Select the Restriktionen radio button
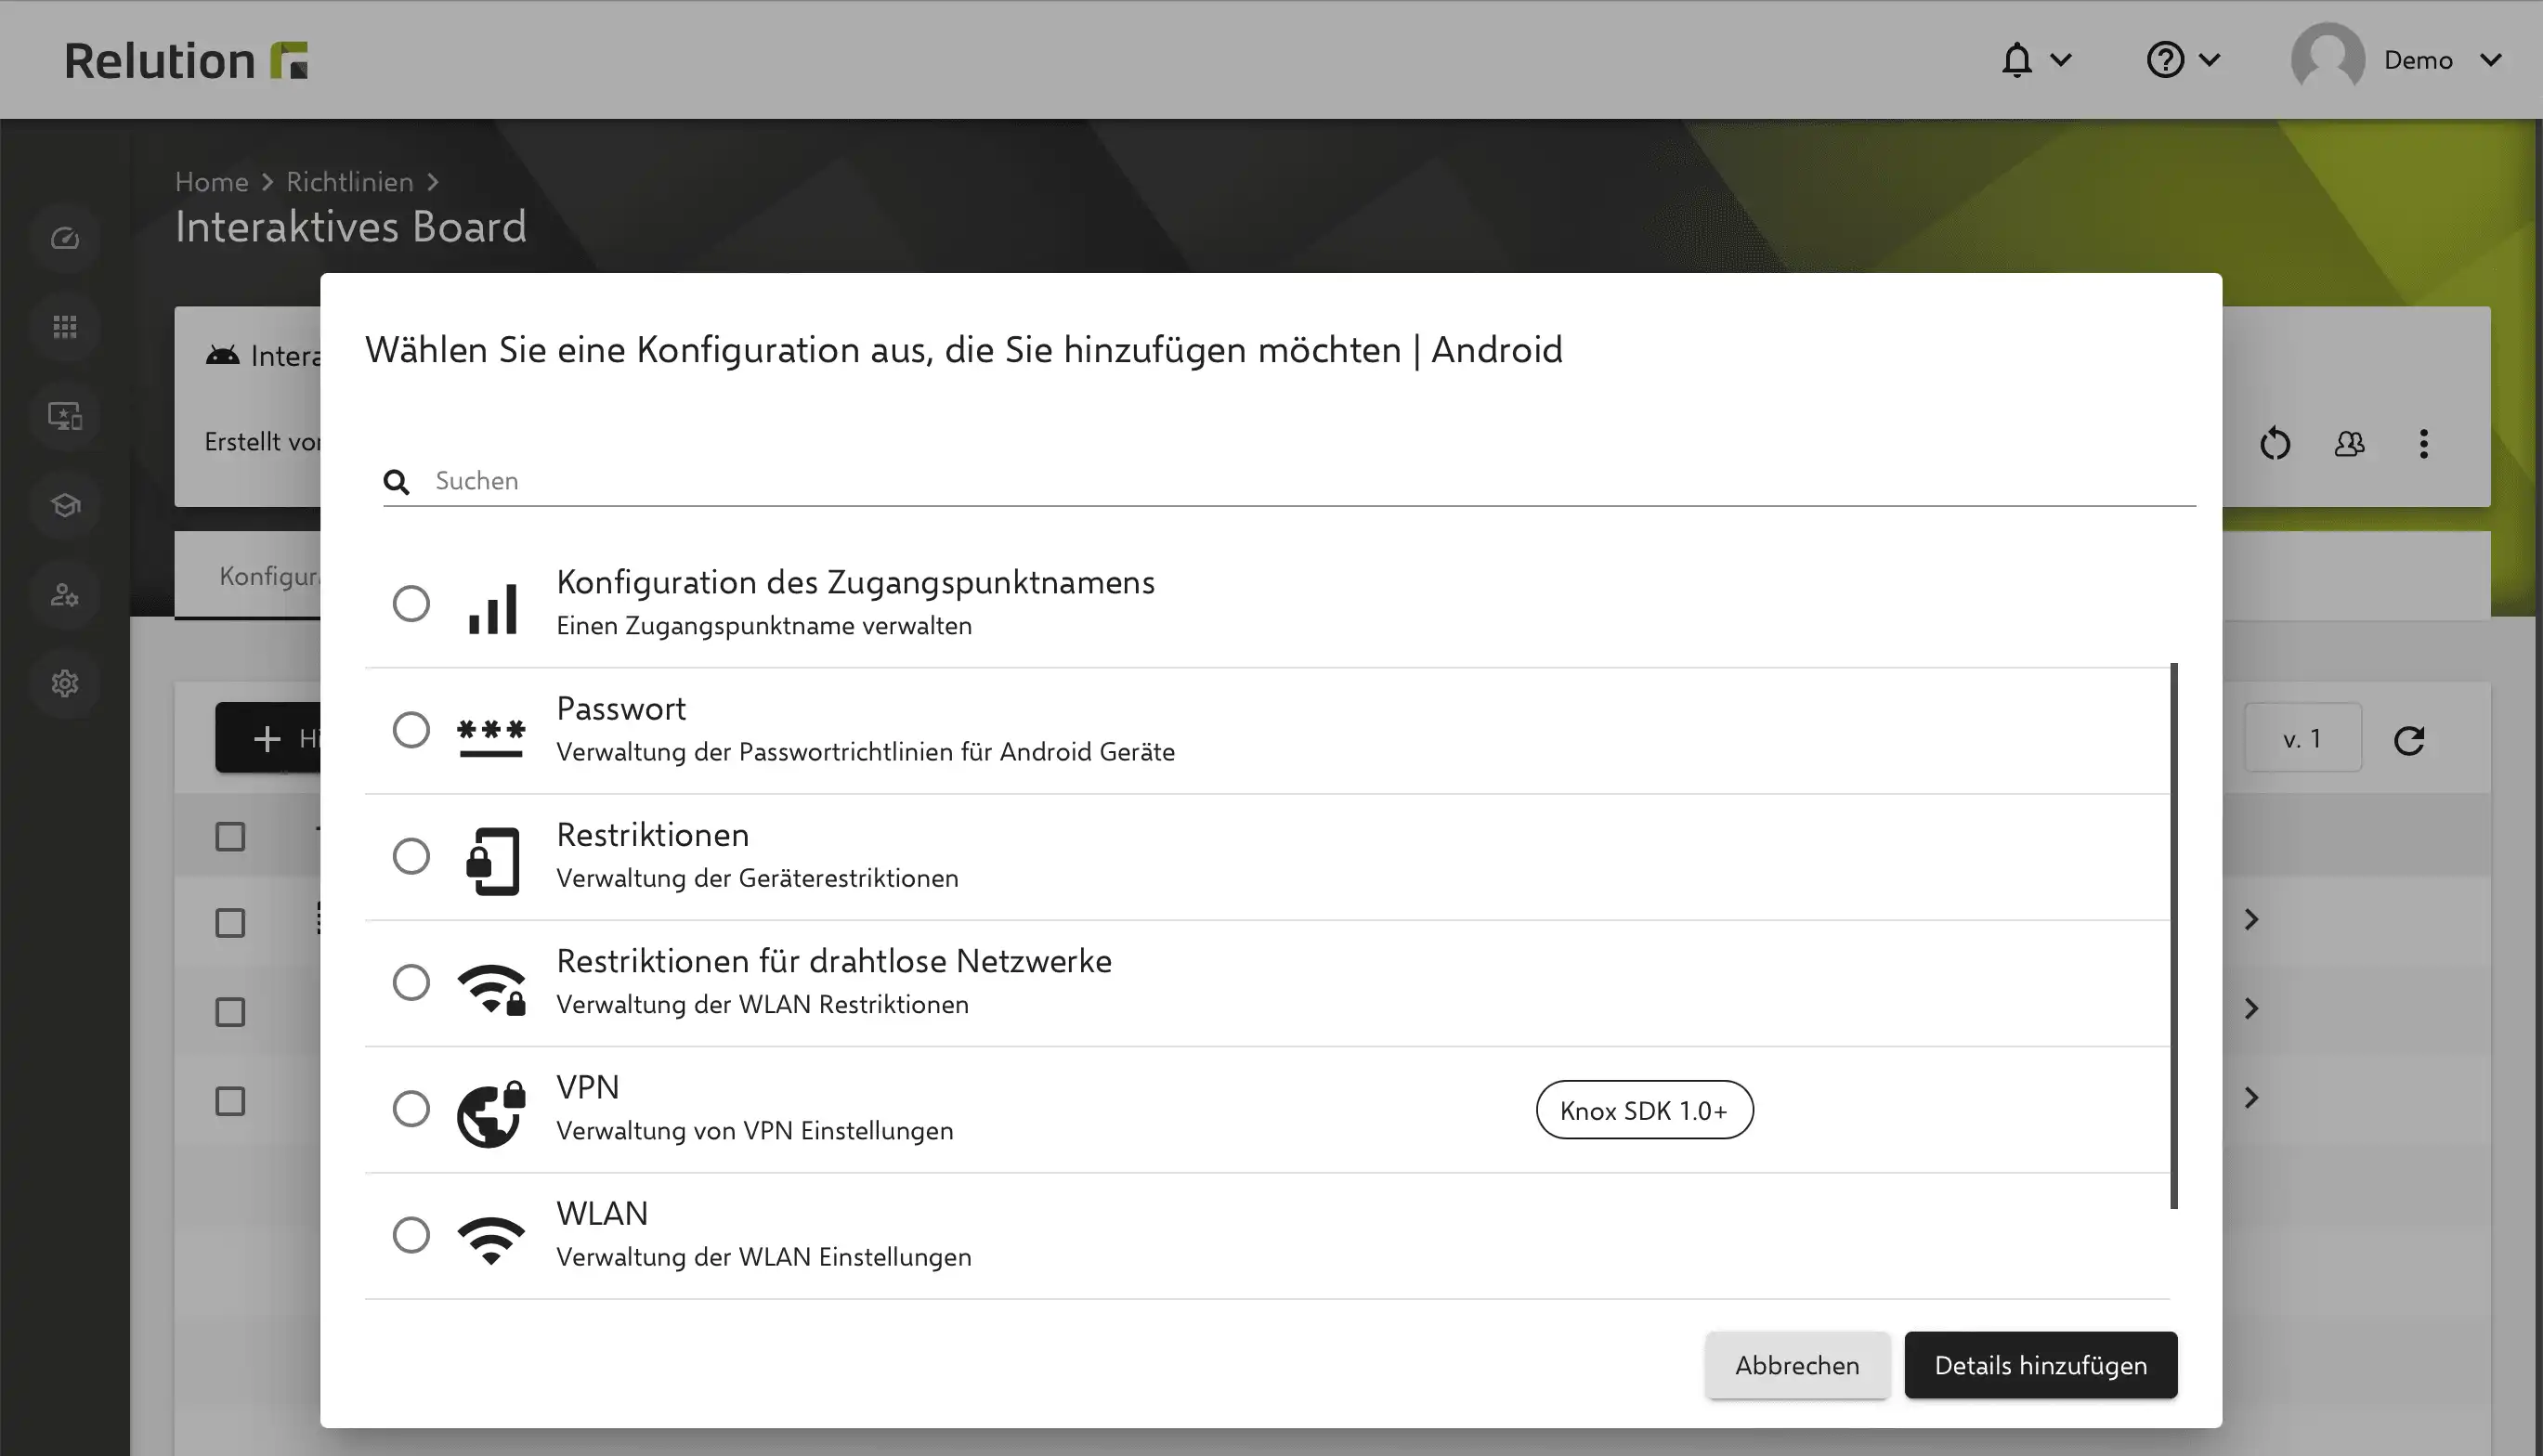 [x=411, y=856]
